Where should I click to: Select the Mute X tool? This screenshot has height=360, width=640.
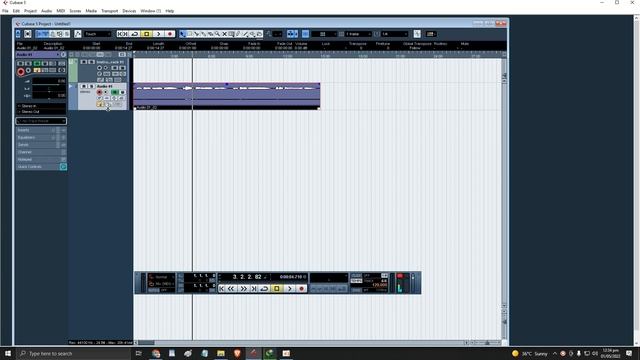(x=224, y=34)
